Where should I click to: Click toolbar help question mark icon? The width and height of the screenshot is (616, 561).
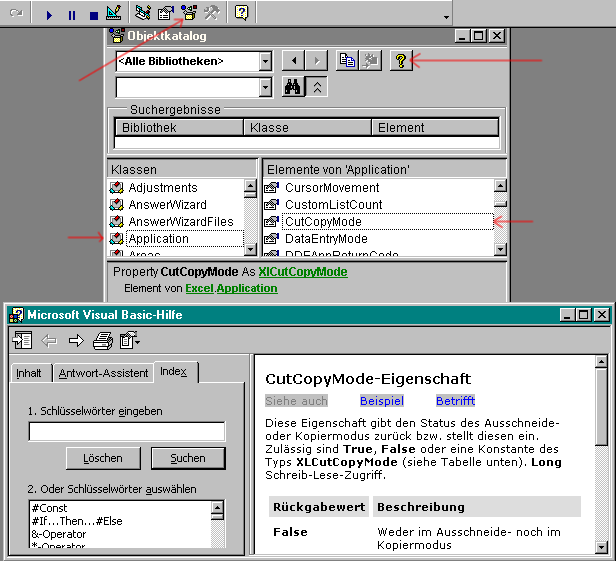241,13
